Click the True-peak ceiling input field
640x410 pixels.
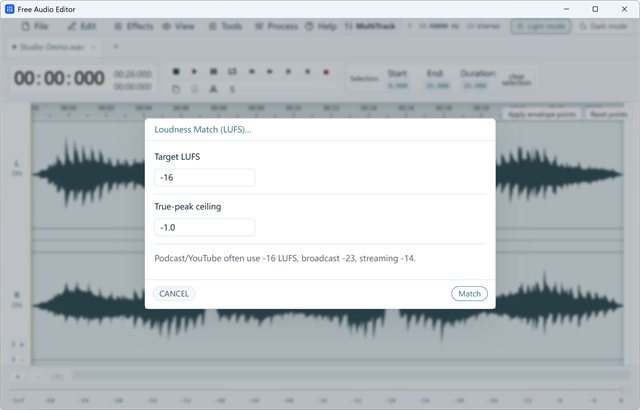point(204,227)
